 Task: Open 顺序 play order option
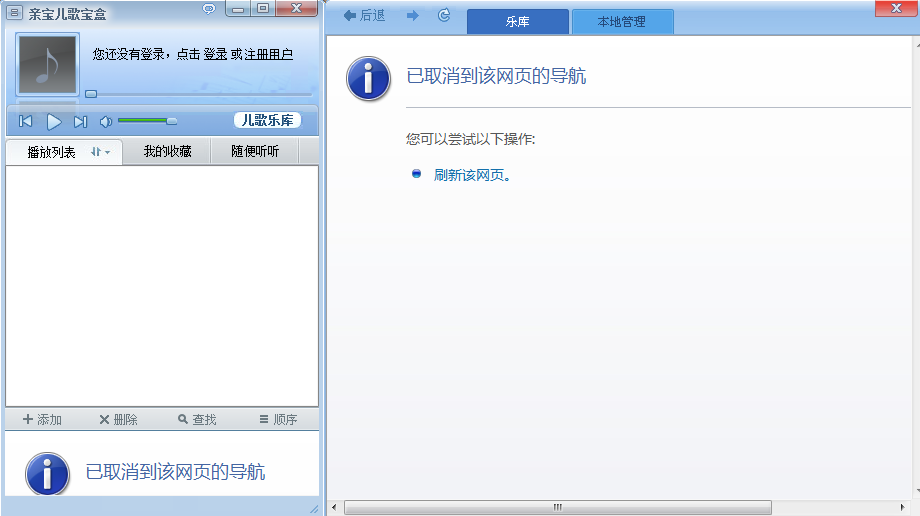pos(278,419)
